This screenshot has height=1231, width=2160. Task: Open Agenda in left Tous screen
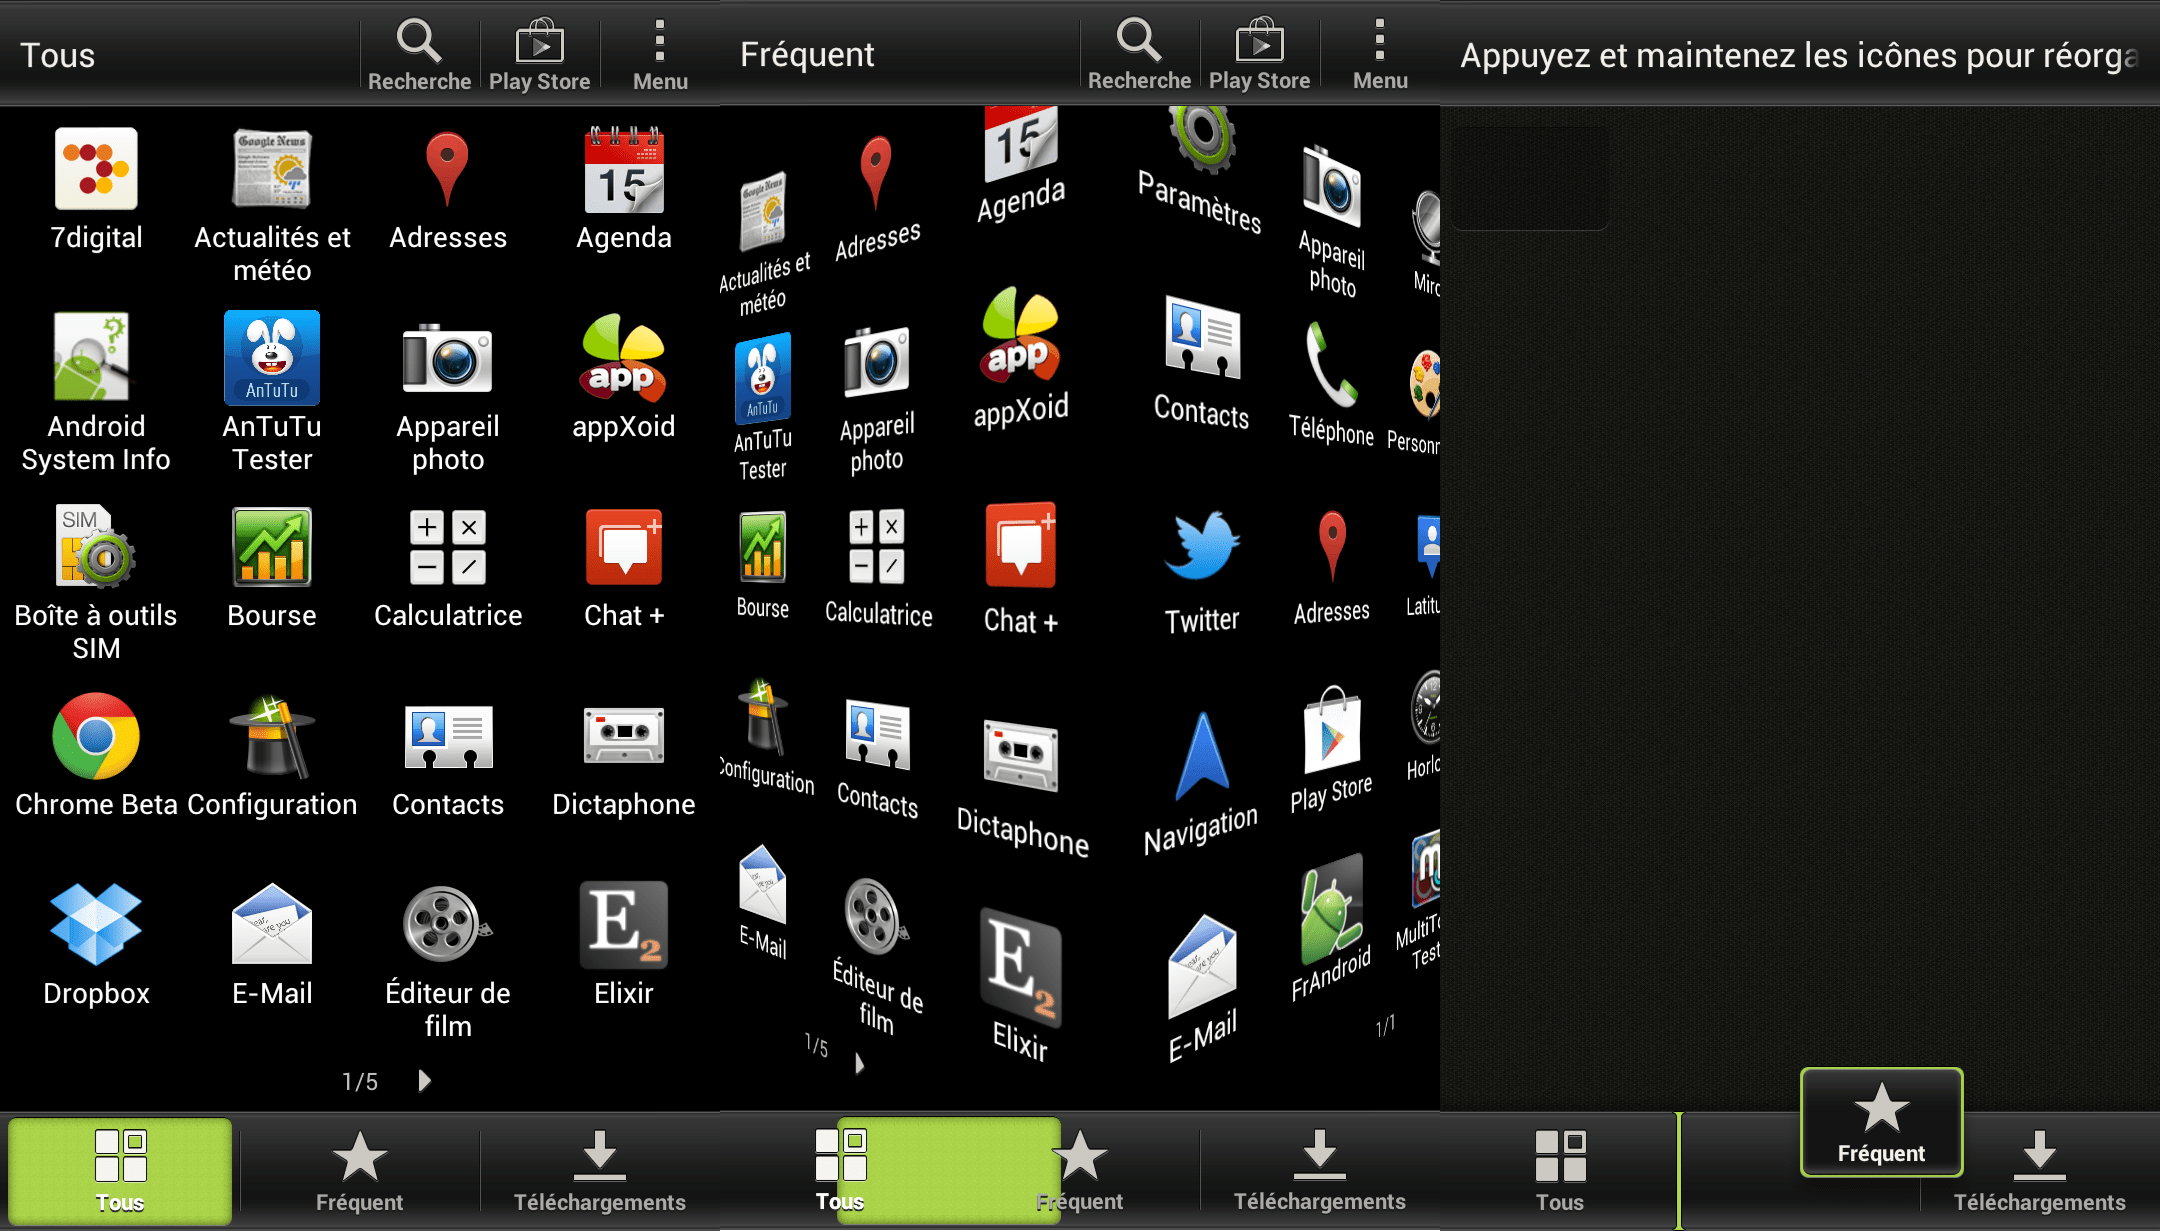coord(624,190)
